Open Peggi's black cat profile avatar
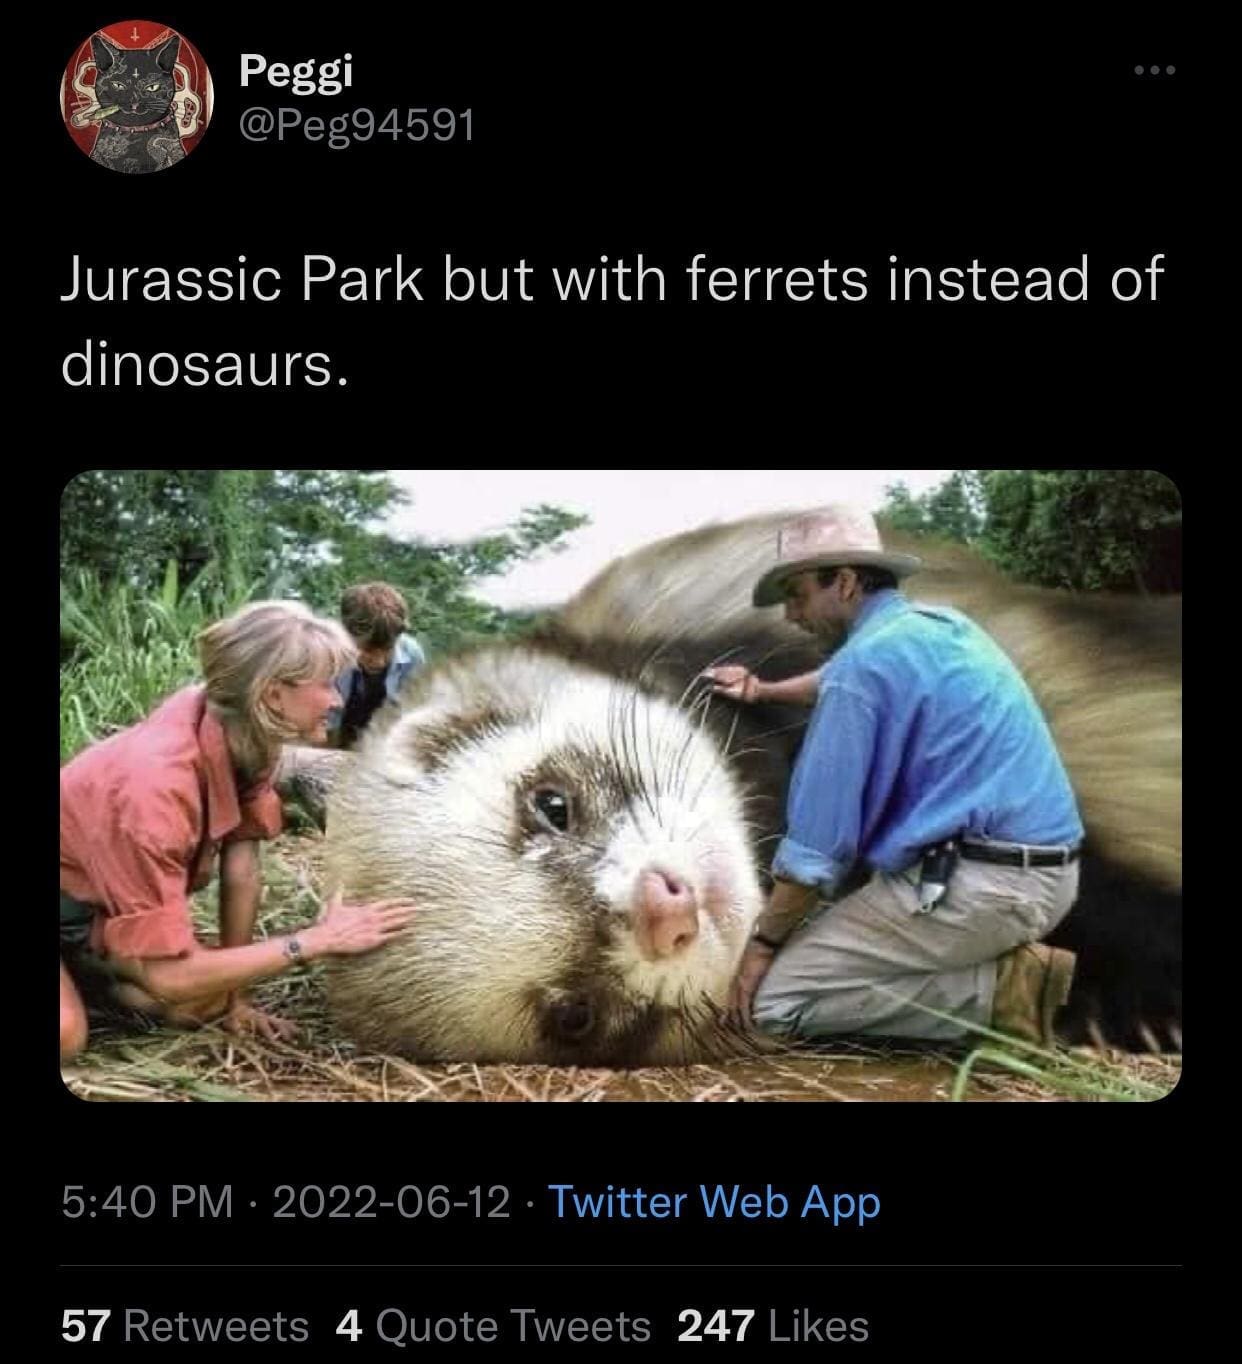Viewport: 1242px width, 1364px height. [x=137, y=97]
